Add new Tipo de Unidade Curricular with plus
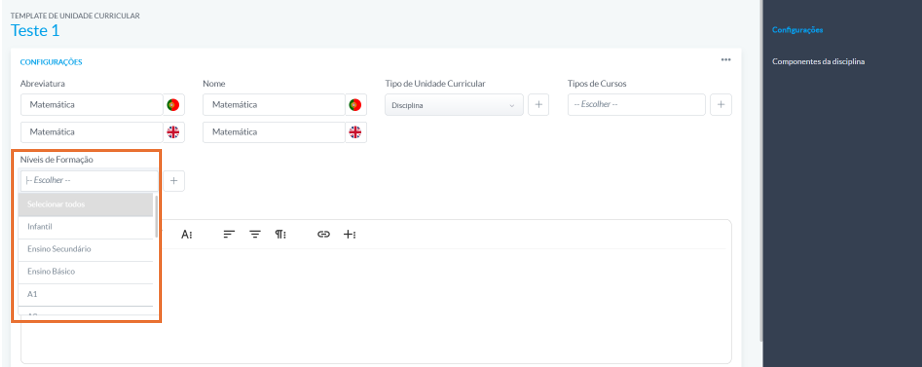 [x=538, y=105]
